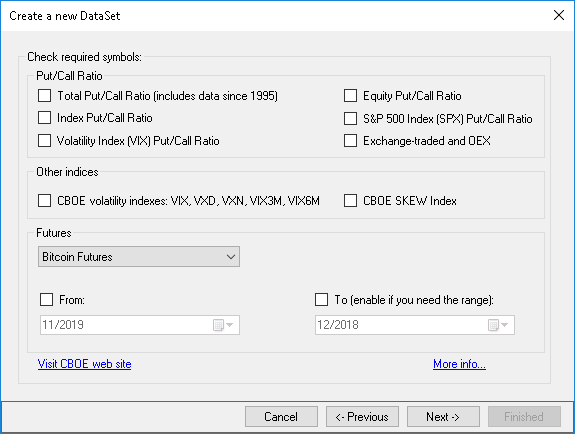Enable the CBOE SKEW Index checkbox
The width and height of the screenshot is (575, 434).
[x=351, y=201]
